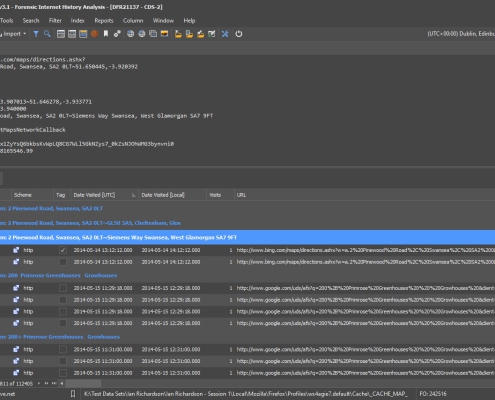Open Search via magnifying glass icon
495x400 pixels.
click(x=47, y=34)
